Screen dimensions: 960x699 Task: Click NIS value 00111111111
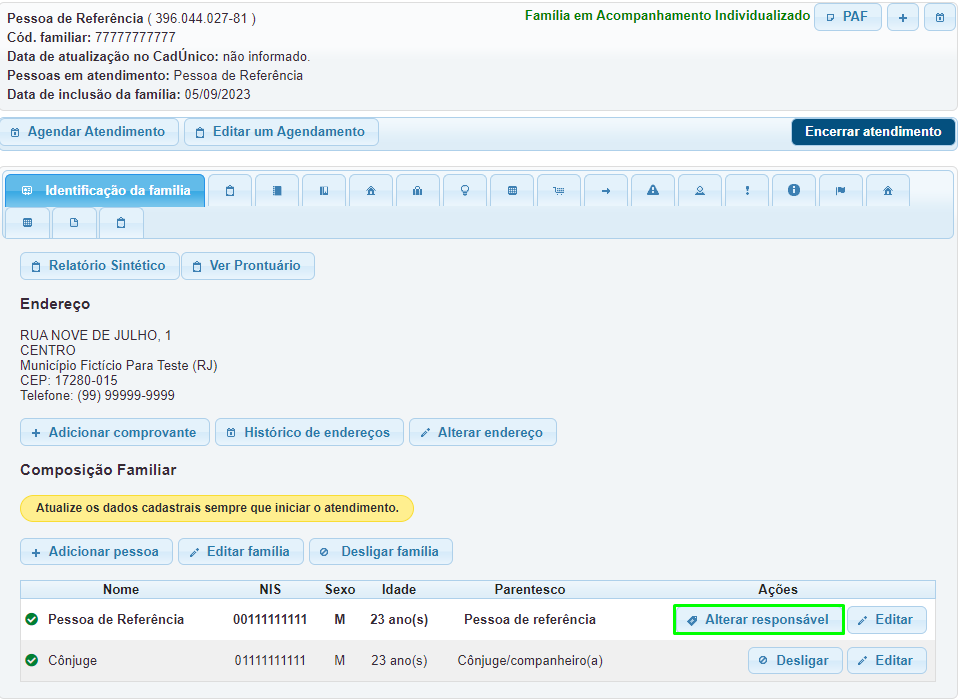point(270,619)
